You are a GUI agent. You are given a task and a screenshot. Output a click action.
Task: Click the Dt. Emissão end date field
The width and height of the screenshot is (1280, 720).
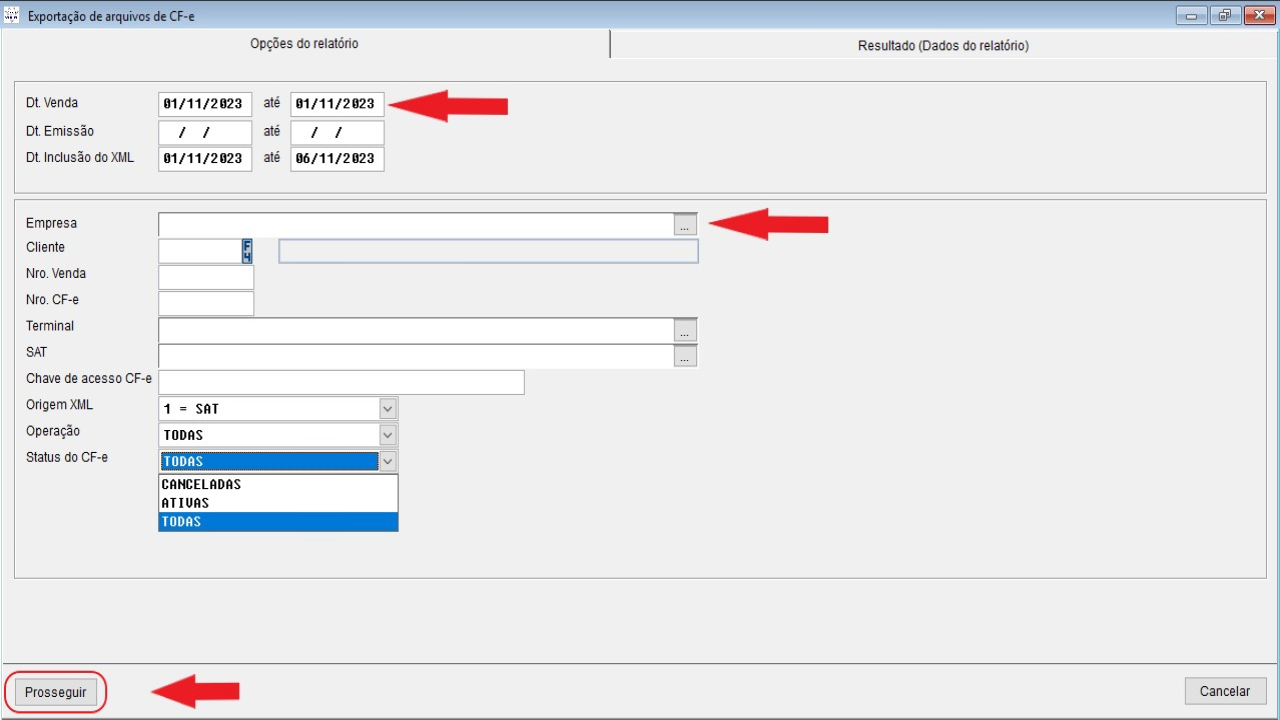pyautogui.click(x=337, y=132)
